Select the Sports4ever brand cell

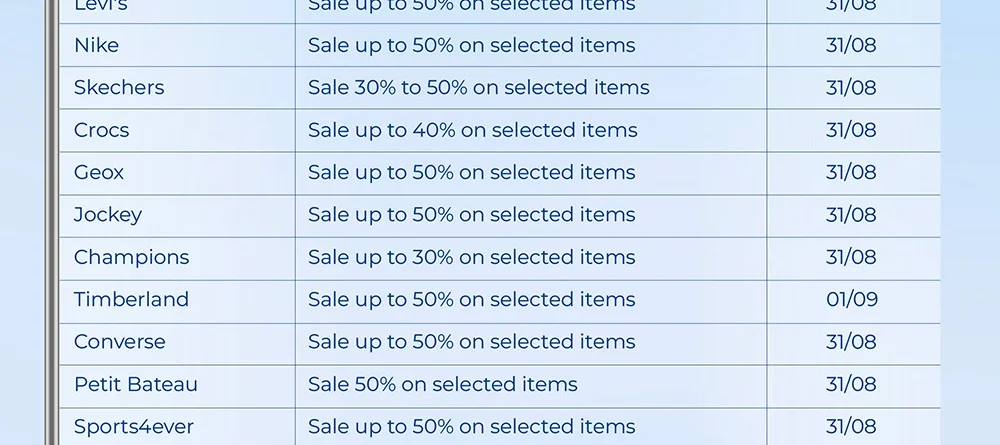point(134,427)
